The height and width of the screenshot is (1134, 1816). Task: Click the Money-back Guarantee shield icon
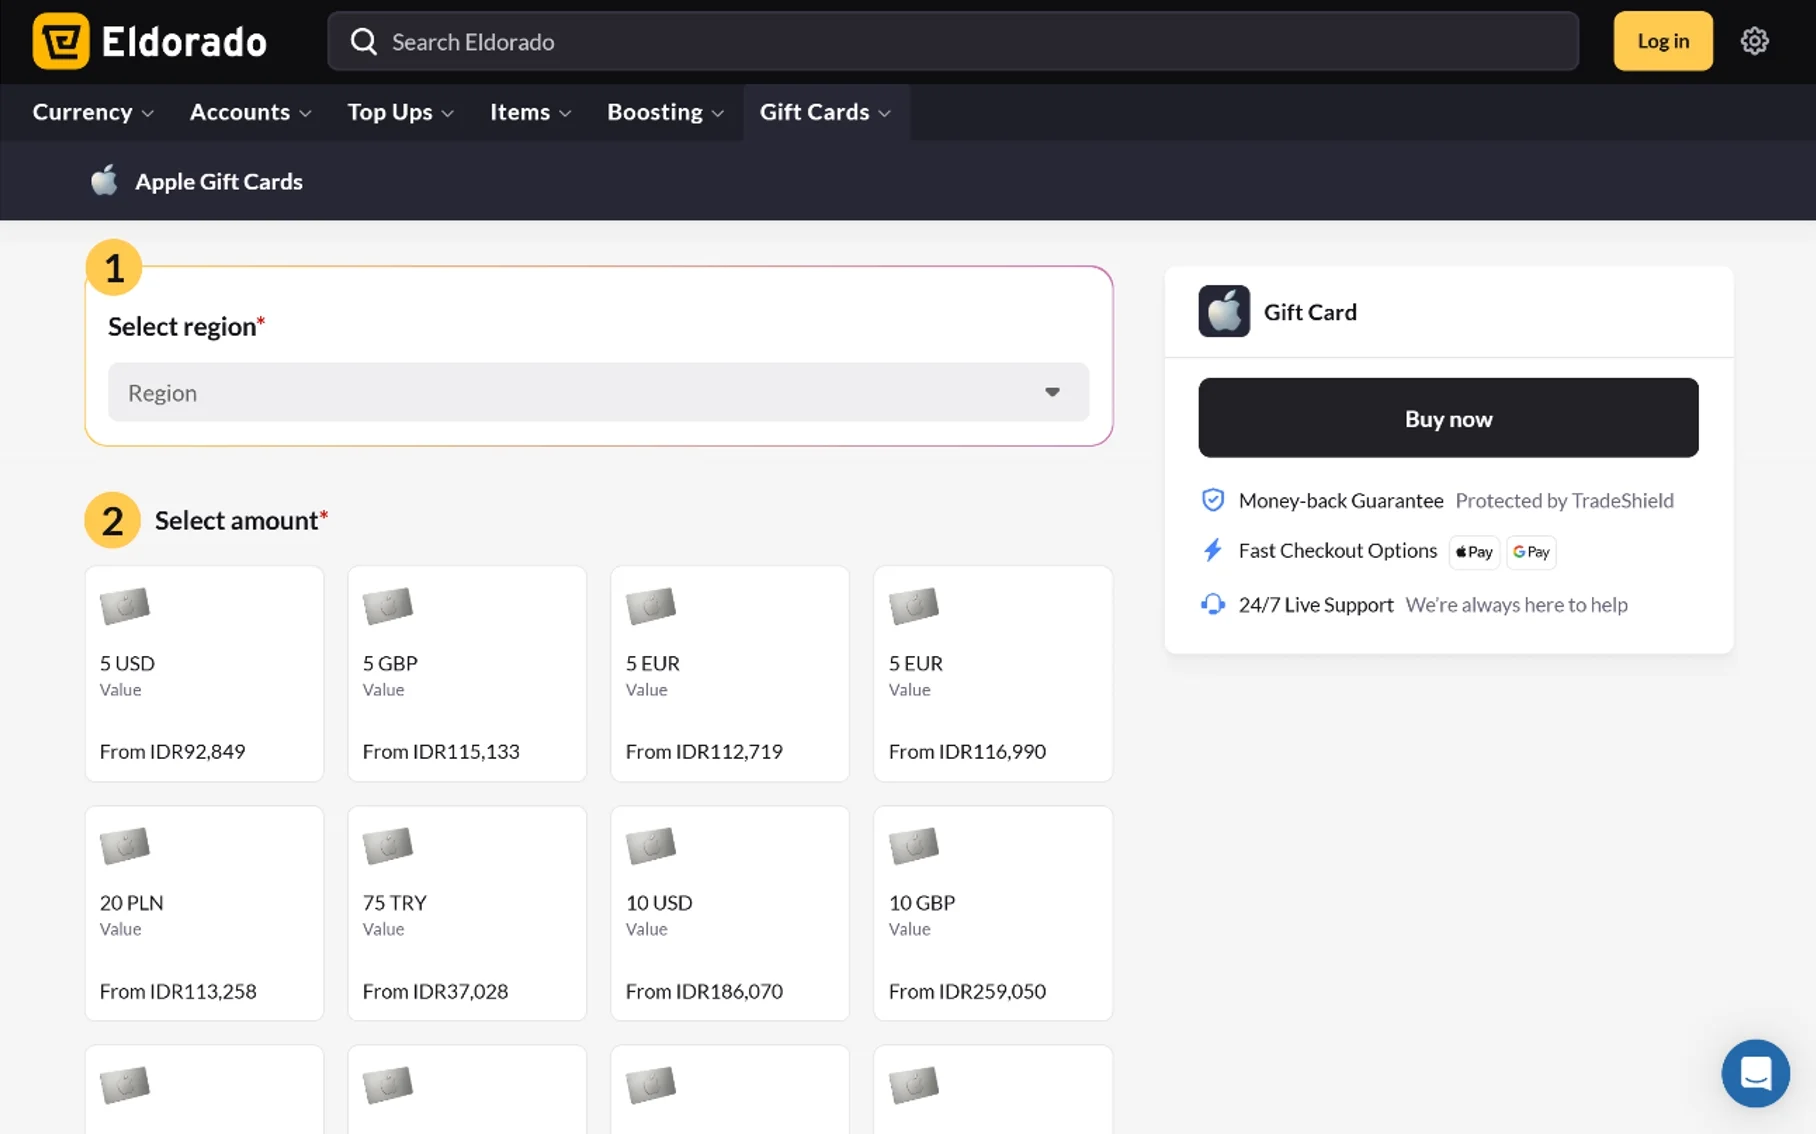(x=1212, y=500)
